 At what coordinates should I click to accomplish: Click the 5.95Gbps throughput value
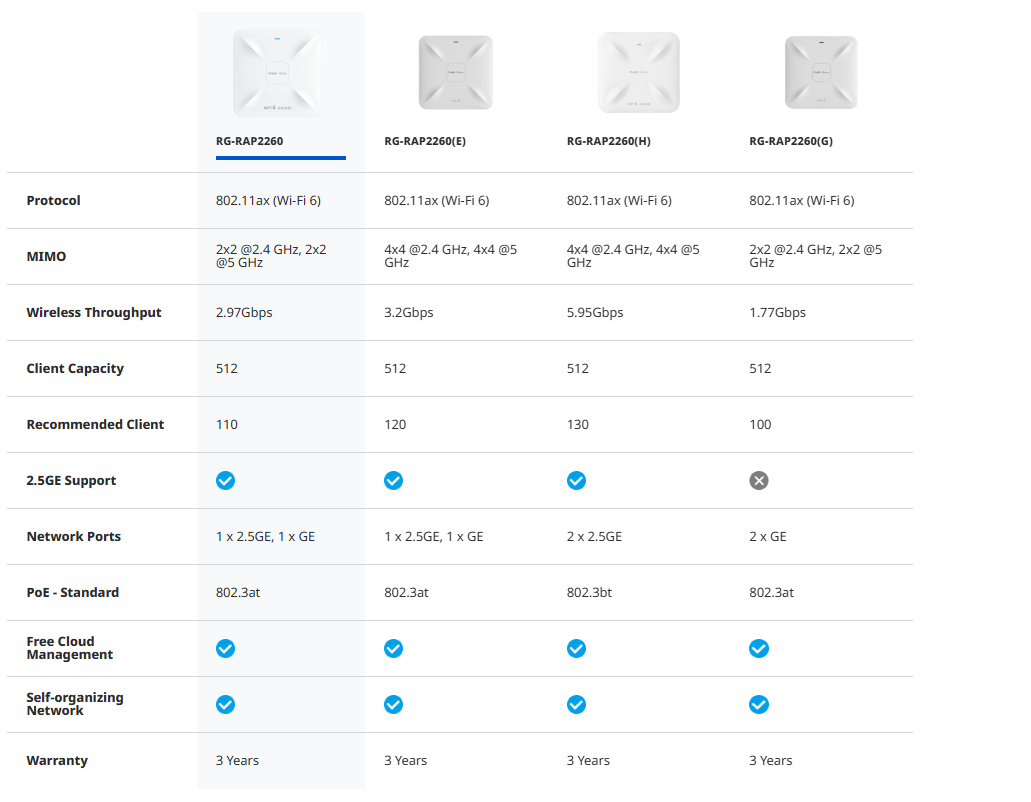(x=595, y=313)
